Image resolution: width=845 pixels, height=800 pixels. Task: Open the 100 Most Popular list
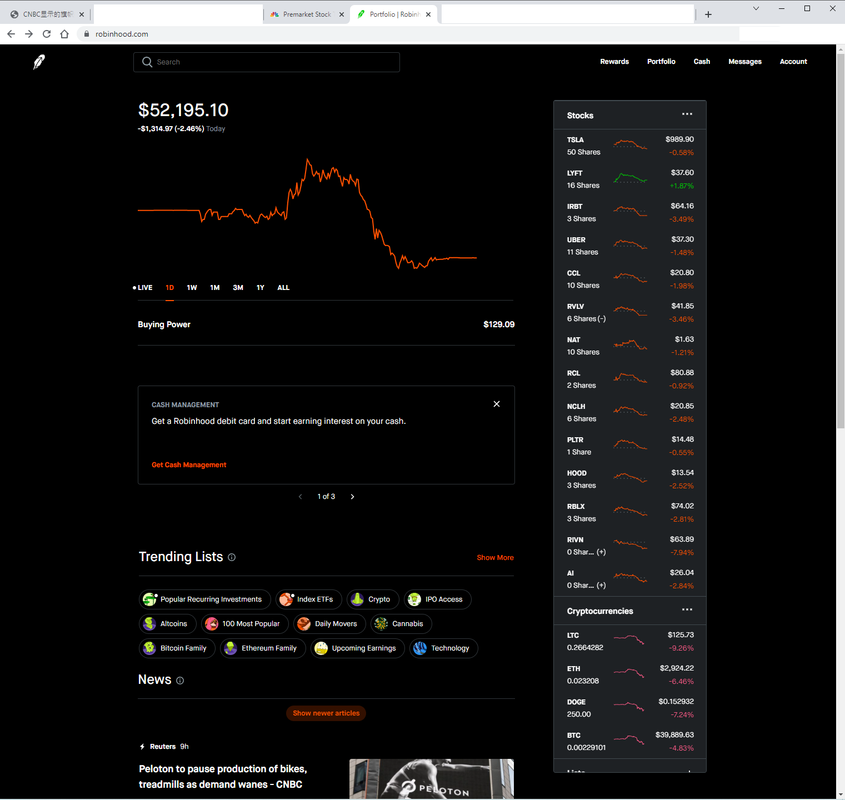(x=245, y=624)
